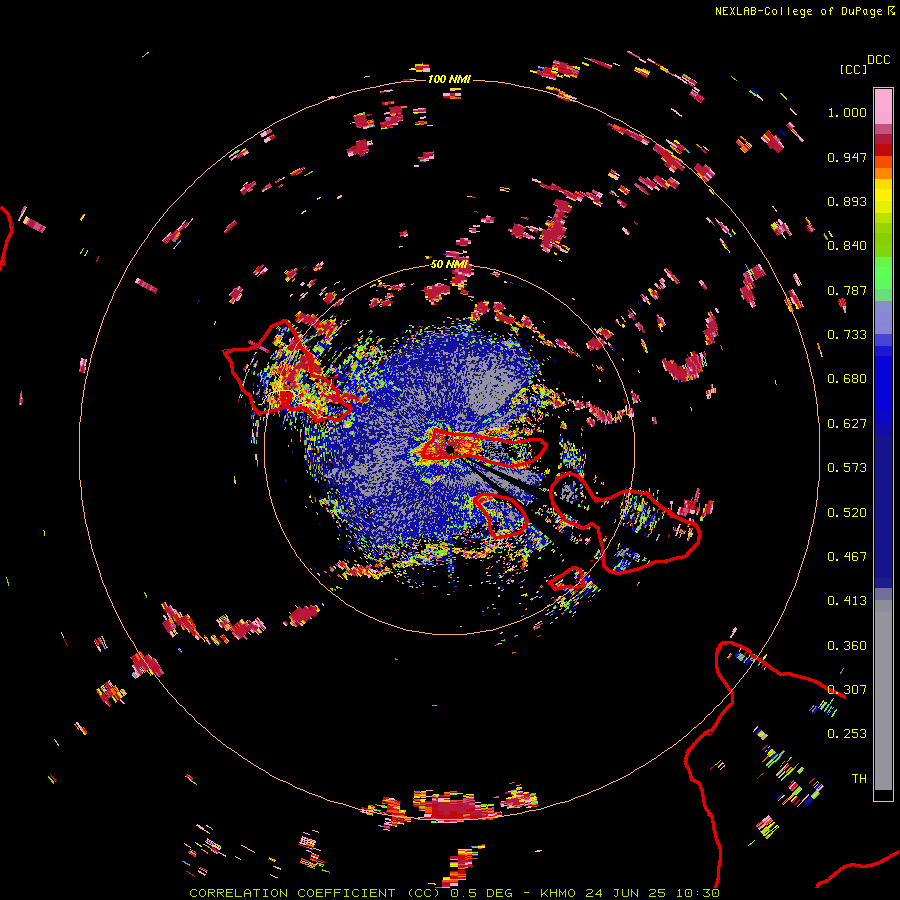The width and height of the screenshot is (900, 900).
Task: Select the 1.000 legend value
Action: click(x=847, y=112)
